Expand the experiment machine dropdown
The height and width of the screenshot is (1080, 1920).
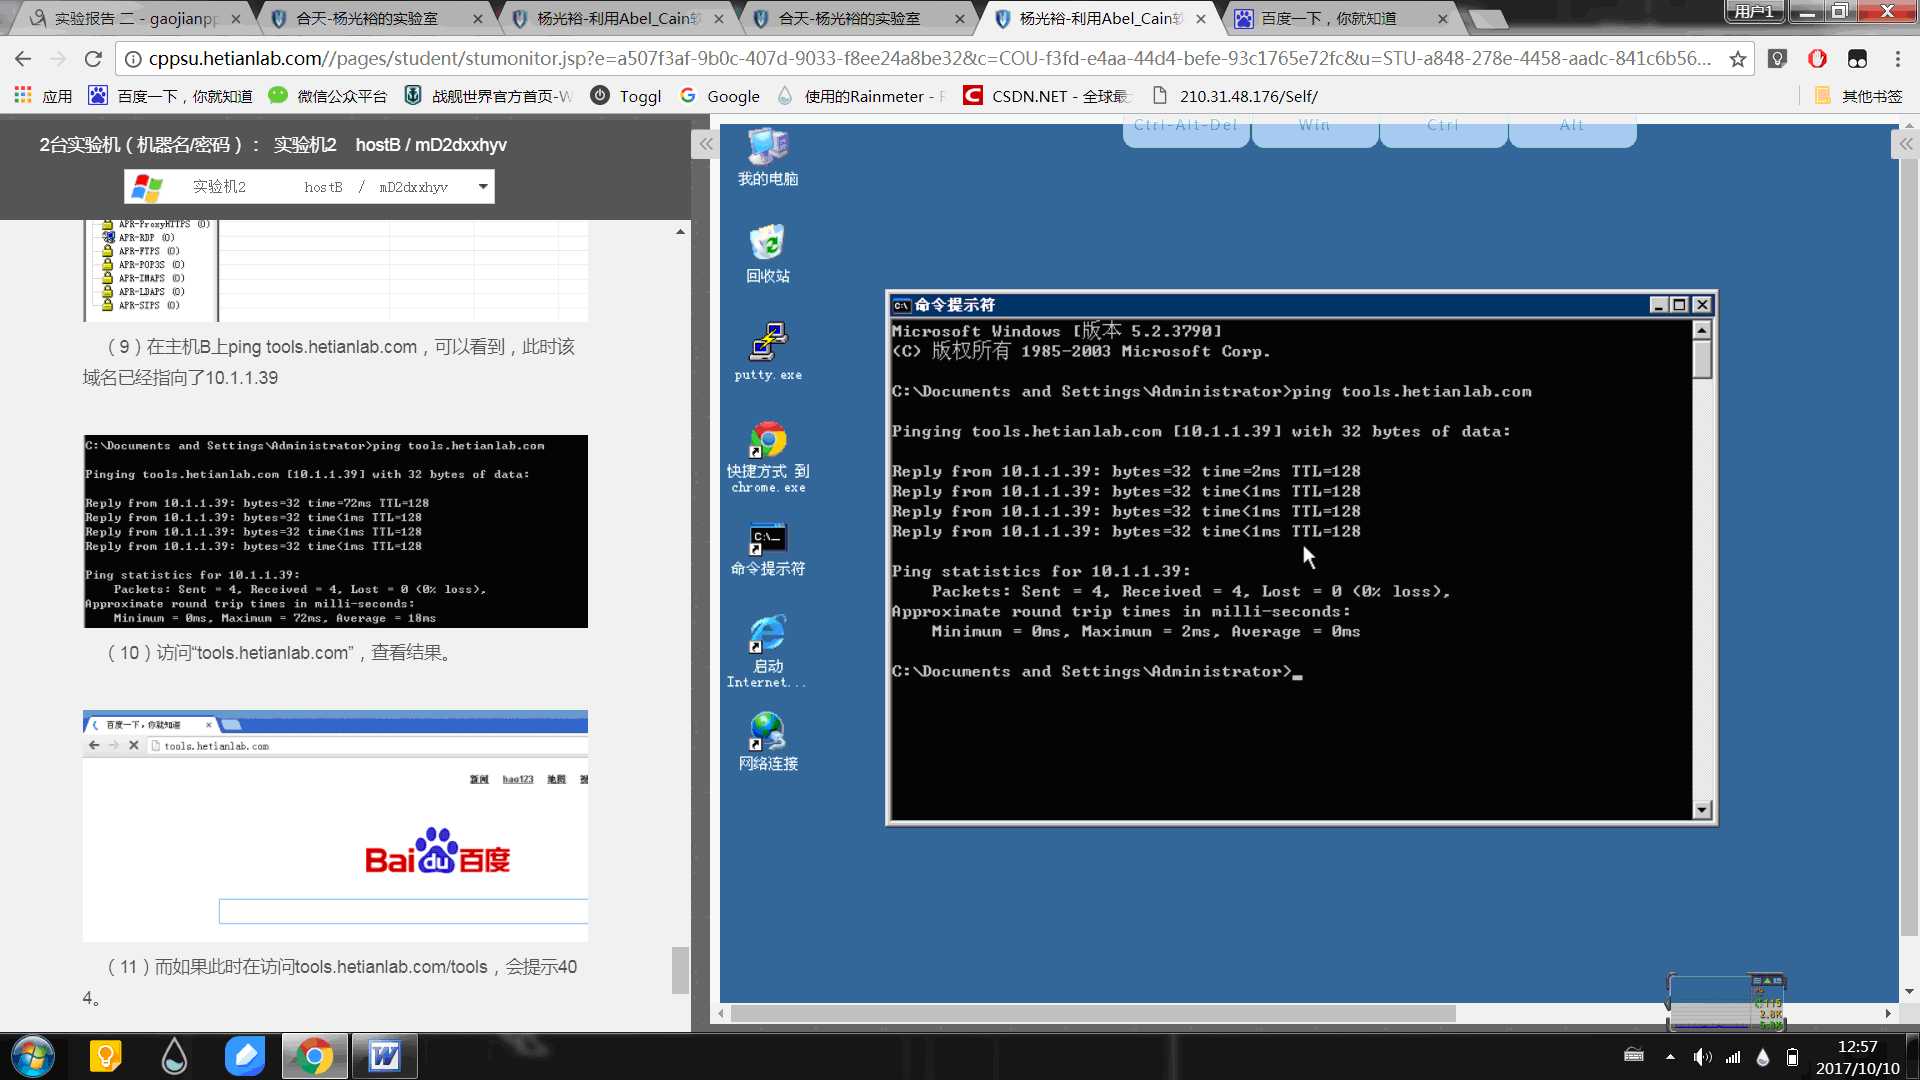tap(483, 187)
